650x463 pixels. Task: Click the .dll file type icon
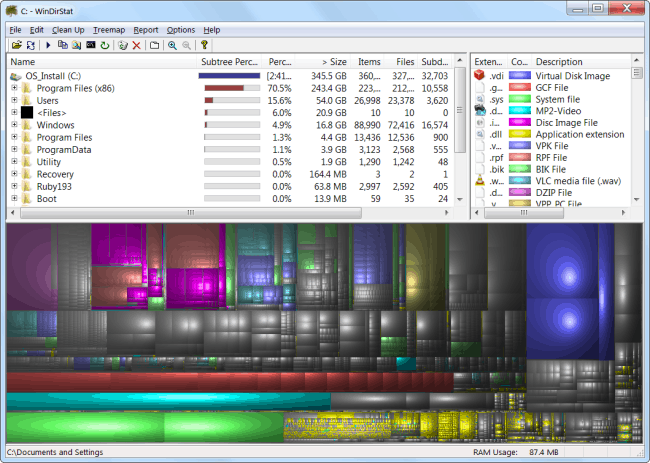point(480,134)
